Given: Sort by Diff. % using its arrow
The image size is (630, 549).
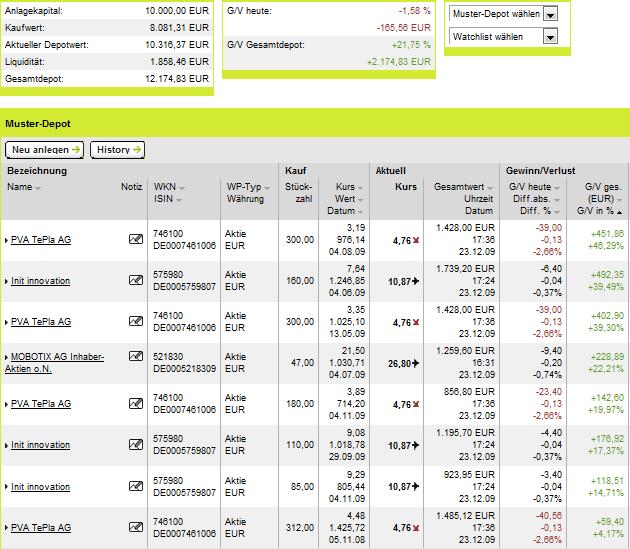Looking at the screenshot, I should [557, 212].
